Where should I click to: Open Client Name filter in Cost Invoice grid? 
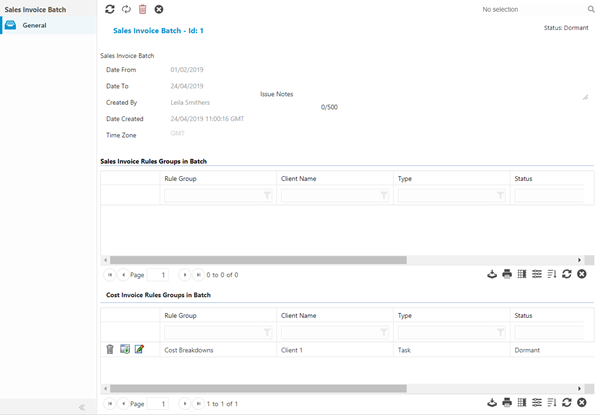tap(384, 332)
